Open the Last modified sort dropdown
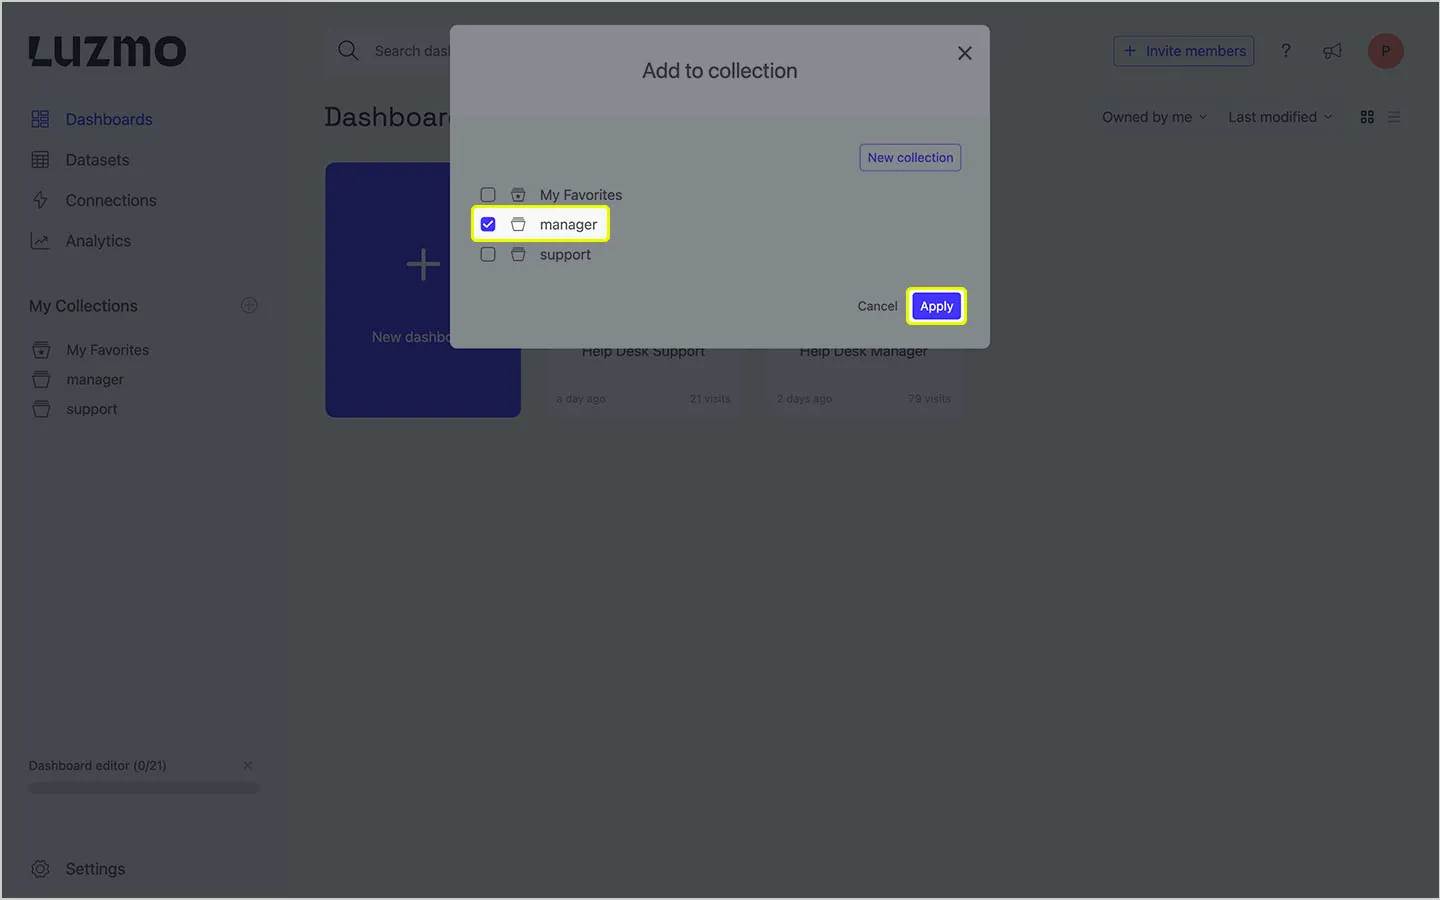 (x=1280, y=117)
